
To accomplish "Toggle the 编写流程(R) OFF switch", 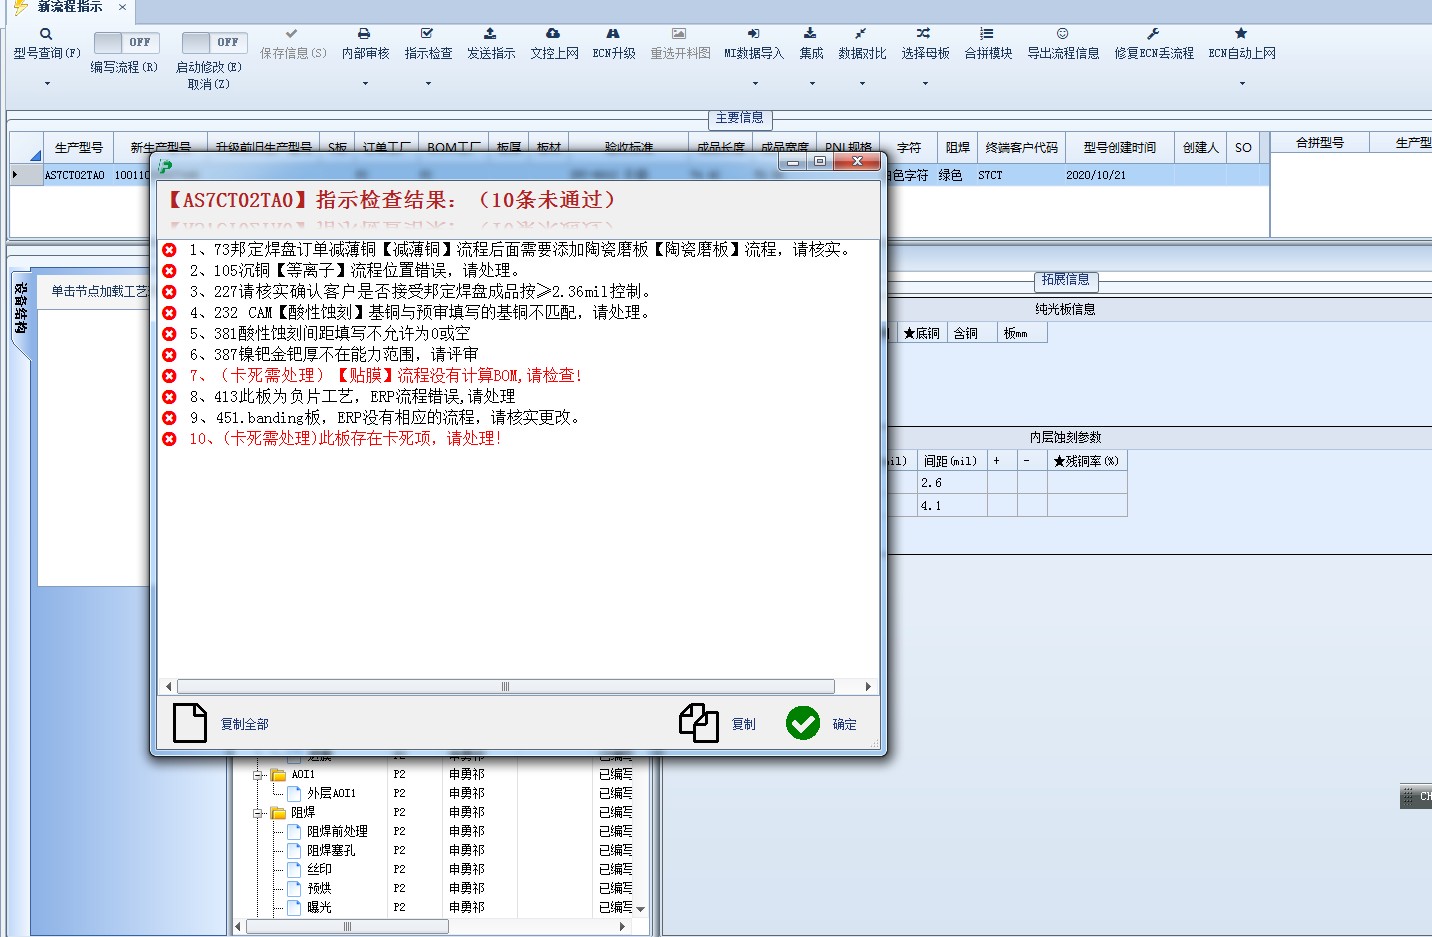I will click(126, 42).
